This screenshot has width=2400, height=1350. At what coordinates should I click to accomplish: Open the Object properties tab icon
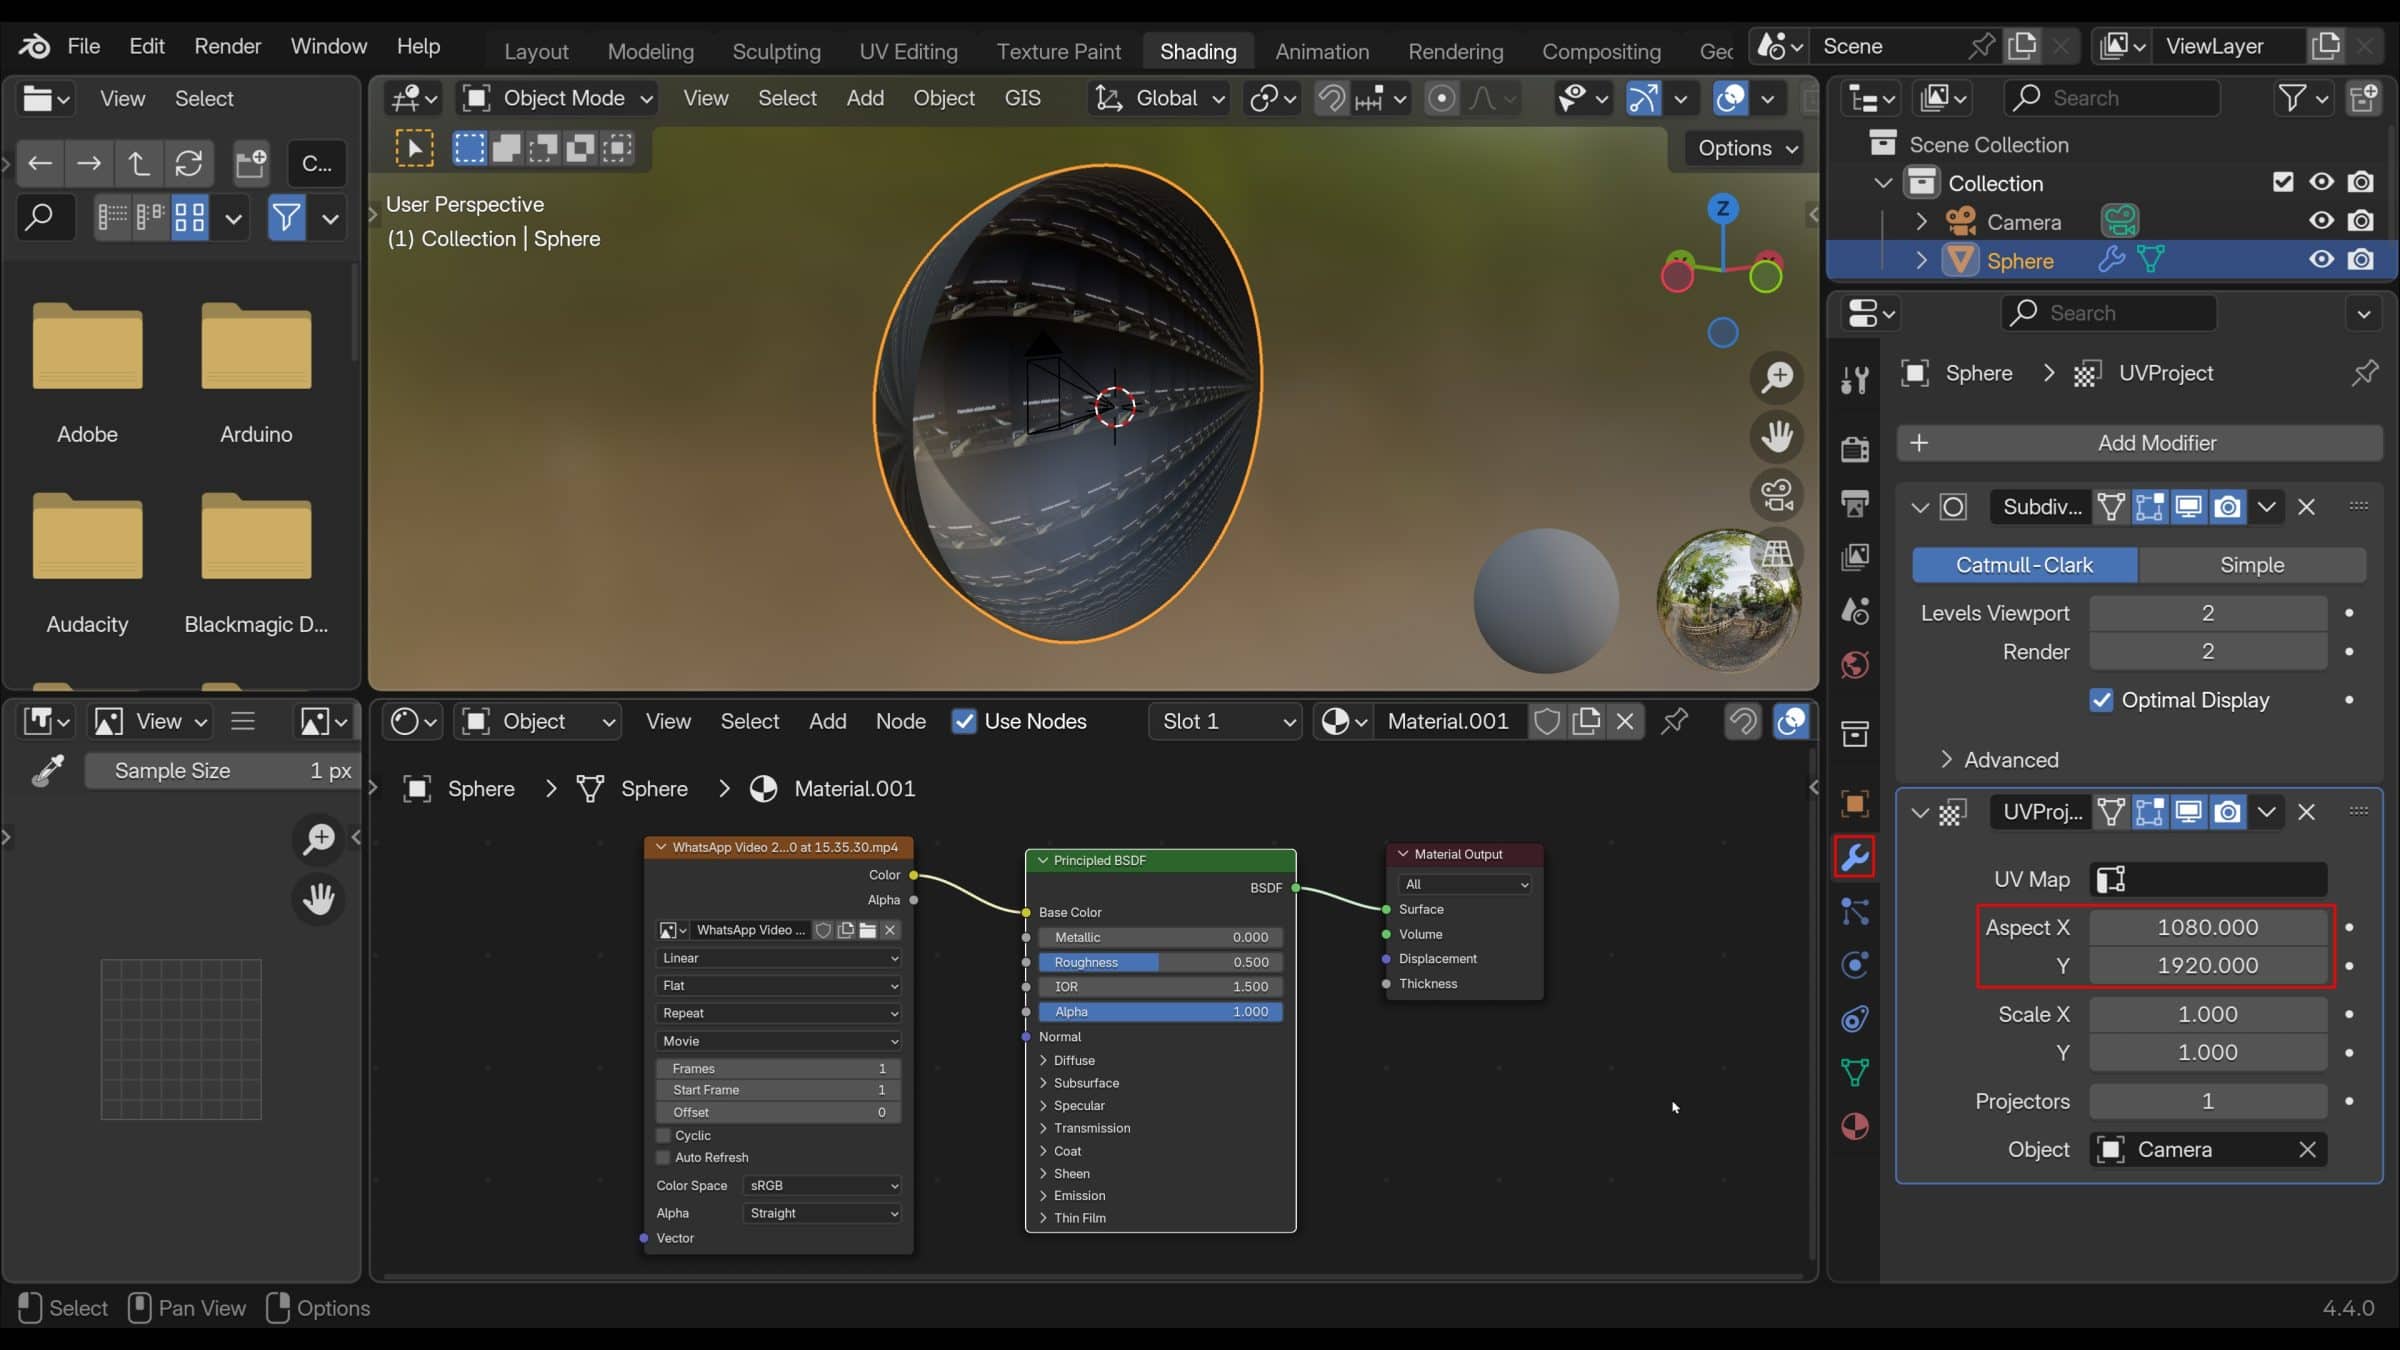(x=1855, y=804)
